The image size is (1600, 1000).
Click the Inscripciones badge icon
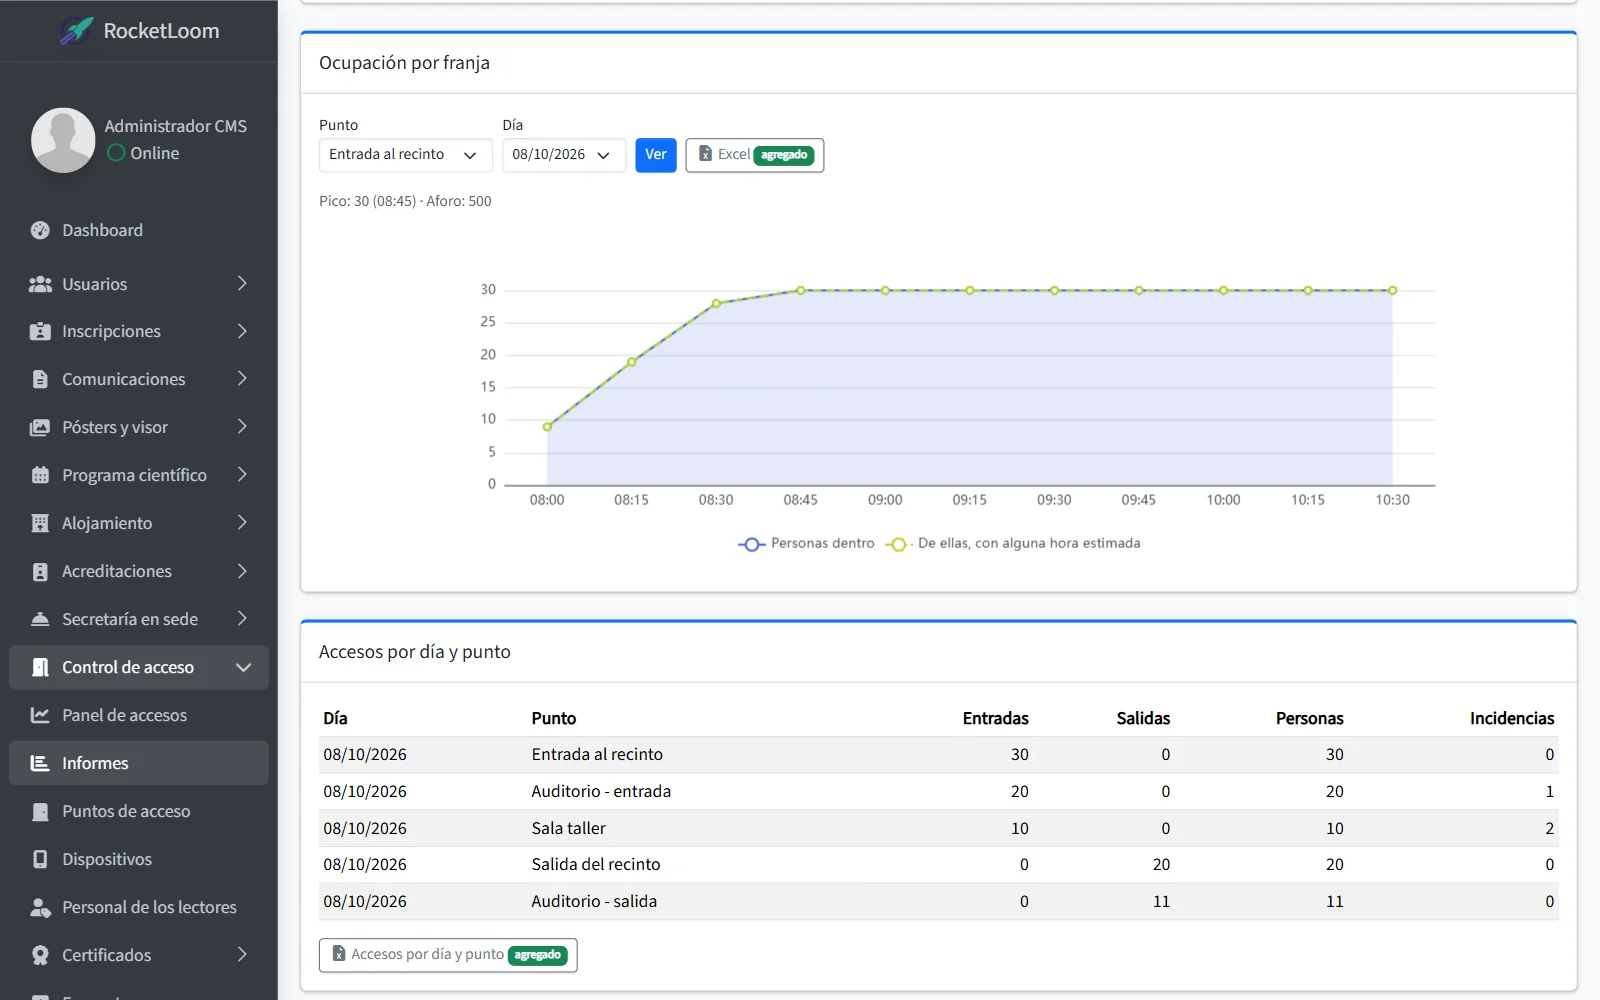[x=40, y=331]
